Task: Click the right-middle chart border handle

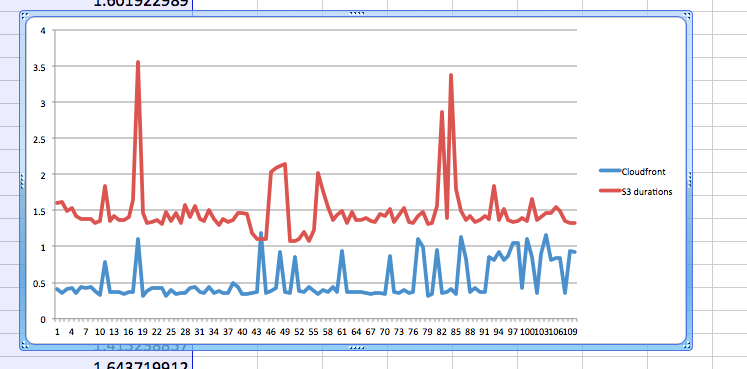Action: [x=690, y=181]
